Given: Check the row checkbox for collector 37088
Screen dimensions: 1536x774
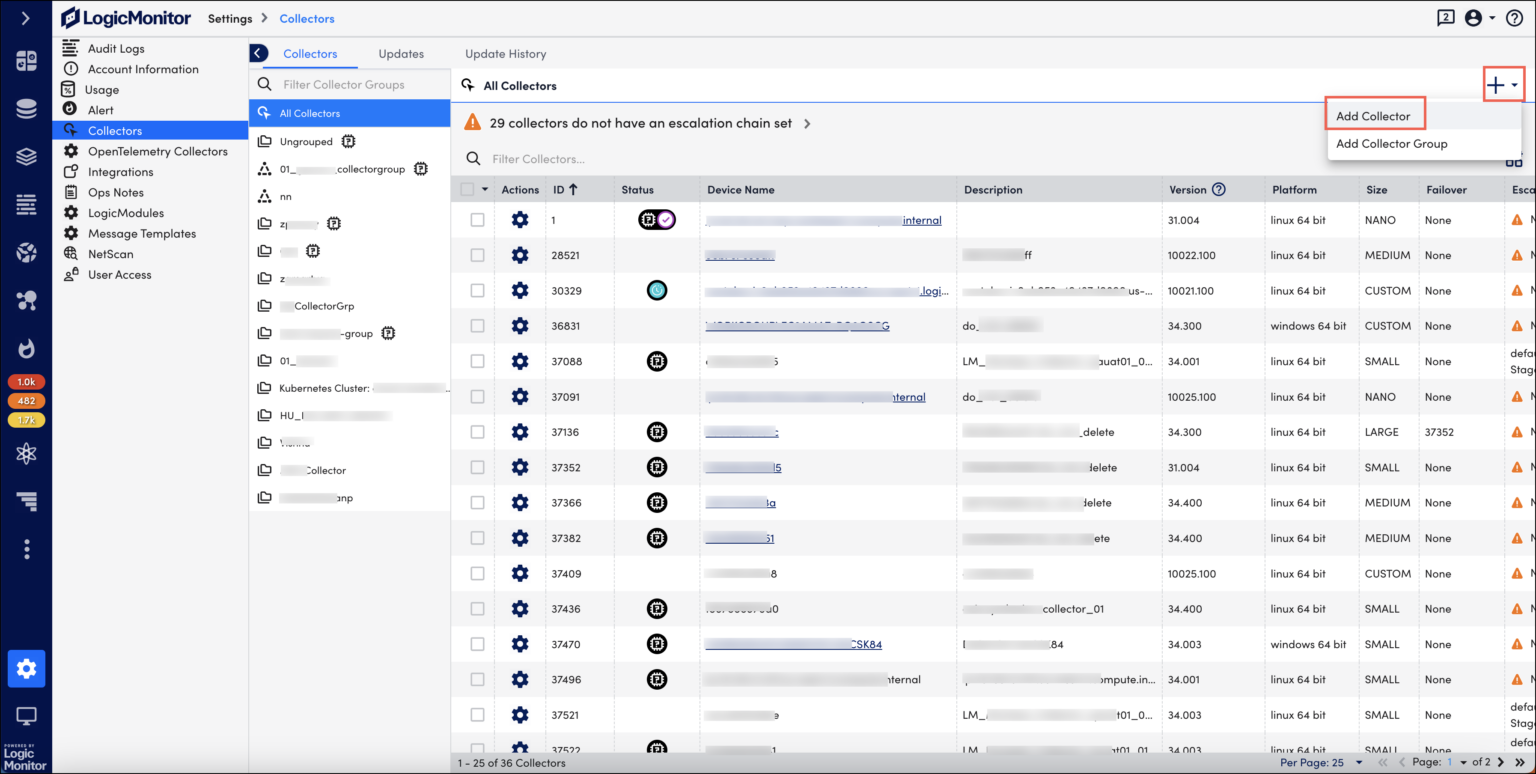Looking at the screenshot, I should click(x=477, y=361).
